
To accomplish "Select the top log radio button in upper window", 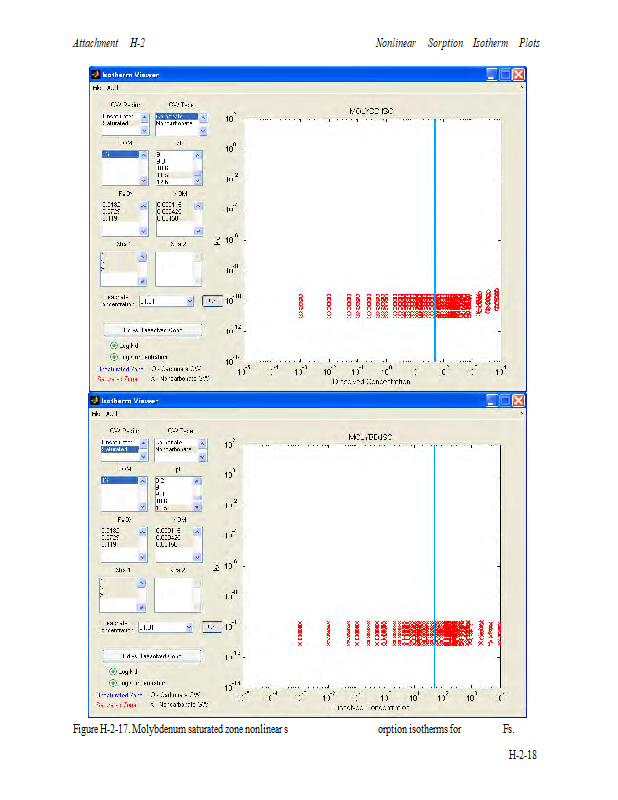I will click(114, 345).
